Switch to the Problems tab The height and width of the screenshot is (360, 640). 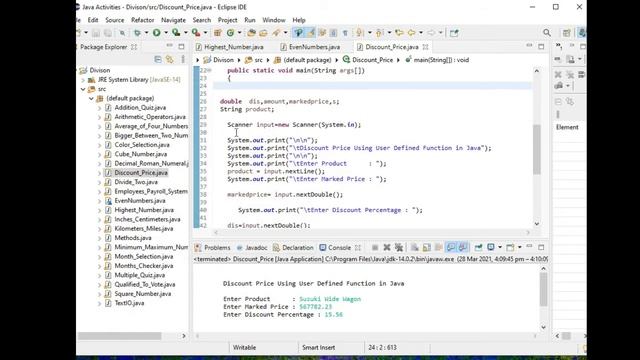(213, 248)
